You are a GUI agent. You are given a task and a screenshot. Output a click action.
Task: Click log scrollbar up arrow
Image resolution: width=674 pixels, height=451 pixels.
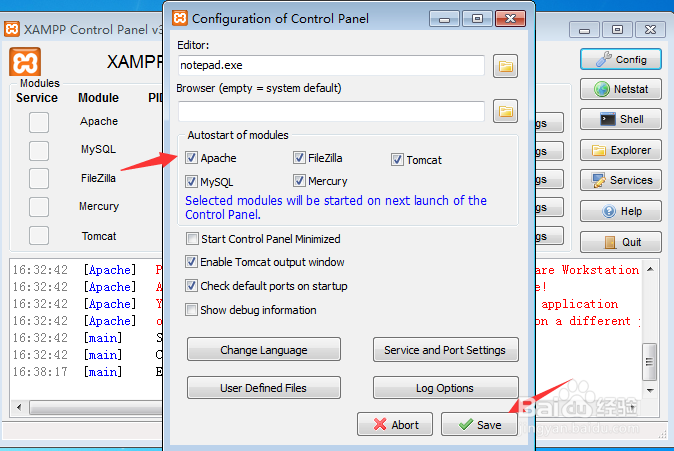click(650, 269)
